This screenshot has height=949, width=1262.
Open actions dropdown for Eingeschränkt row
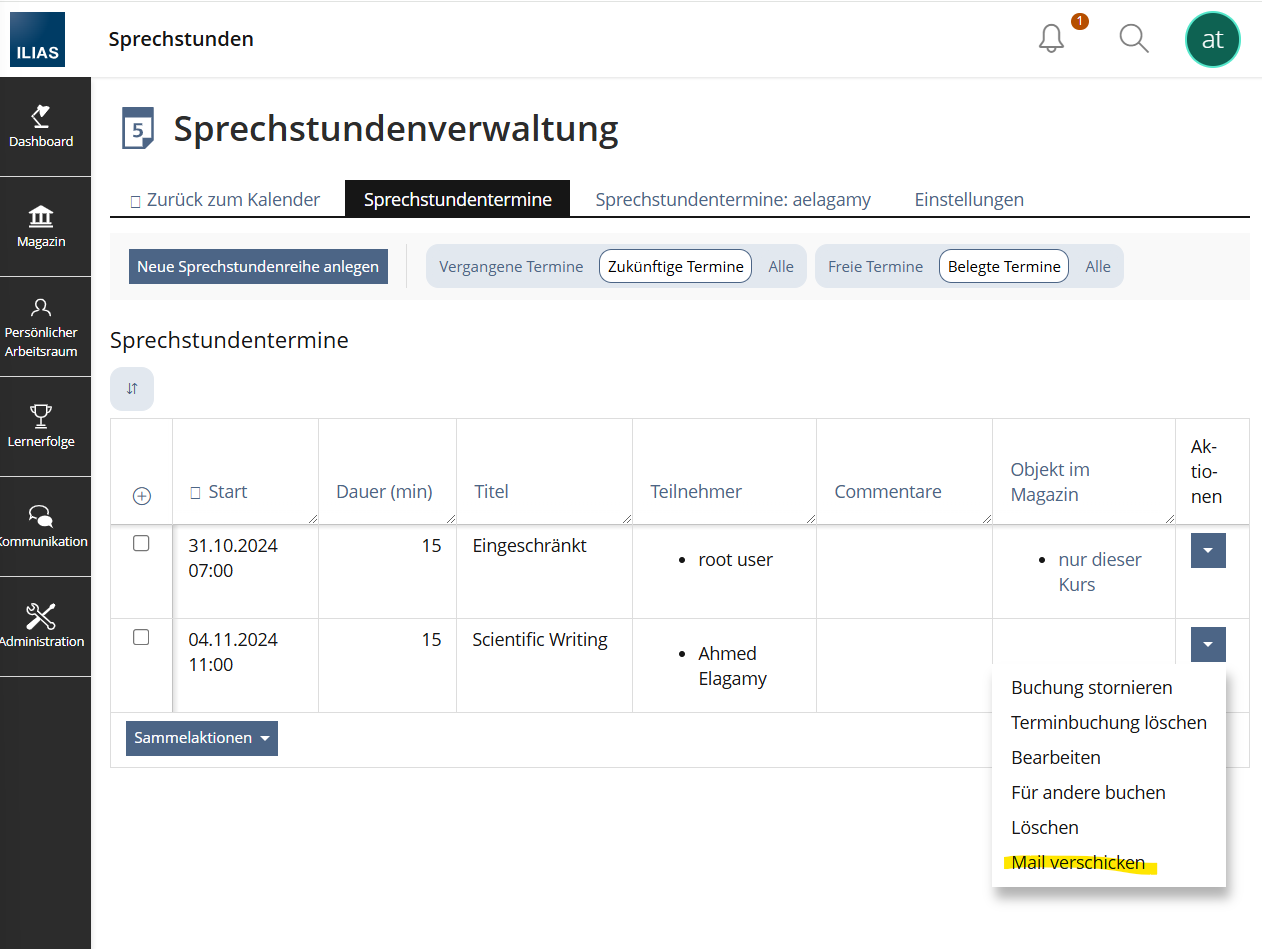1208,551
